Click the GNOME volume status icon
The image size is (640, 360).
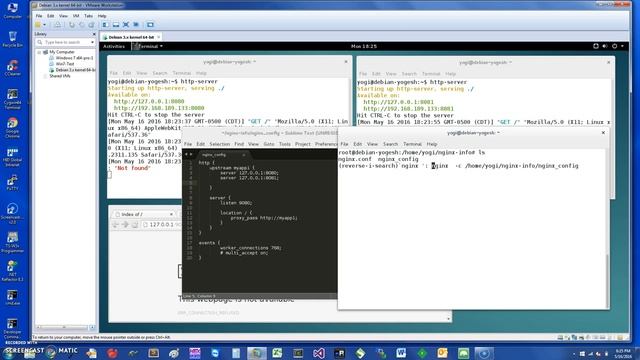[x=605, y=46]
